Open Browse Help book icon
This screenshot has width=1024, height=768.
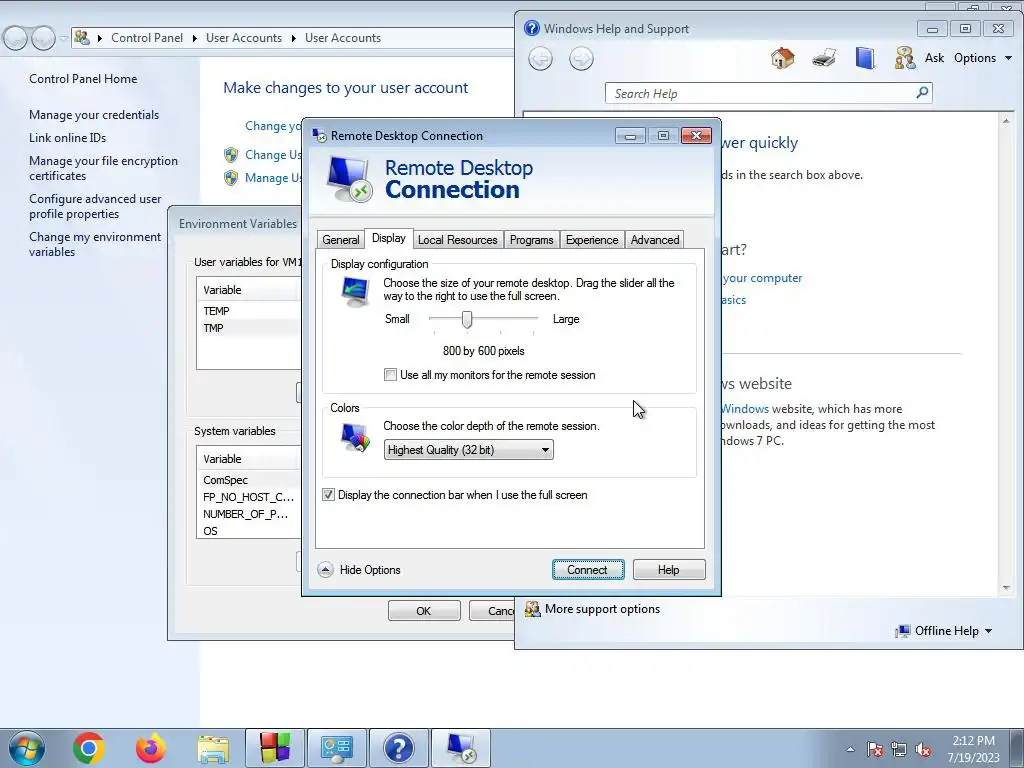tap(865, 58)
